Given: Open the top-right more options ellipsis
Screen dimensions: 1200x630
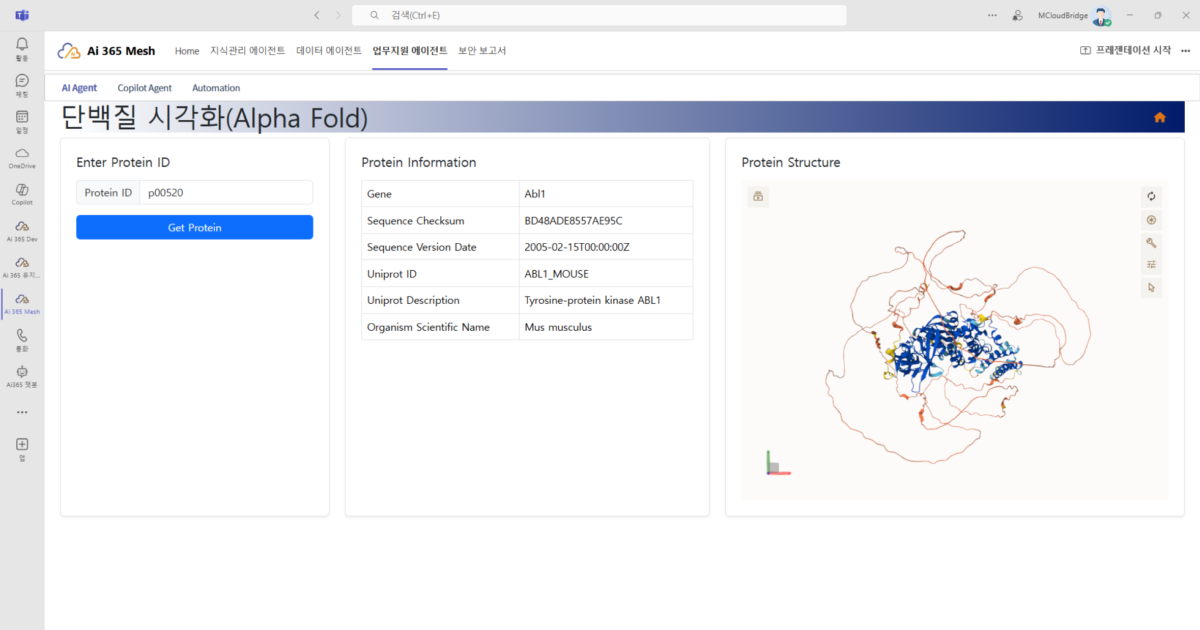Looking at the screenshot, I should [x=1186, y=50].
